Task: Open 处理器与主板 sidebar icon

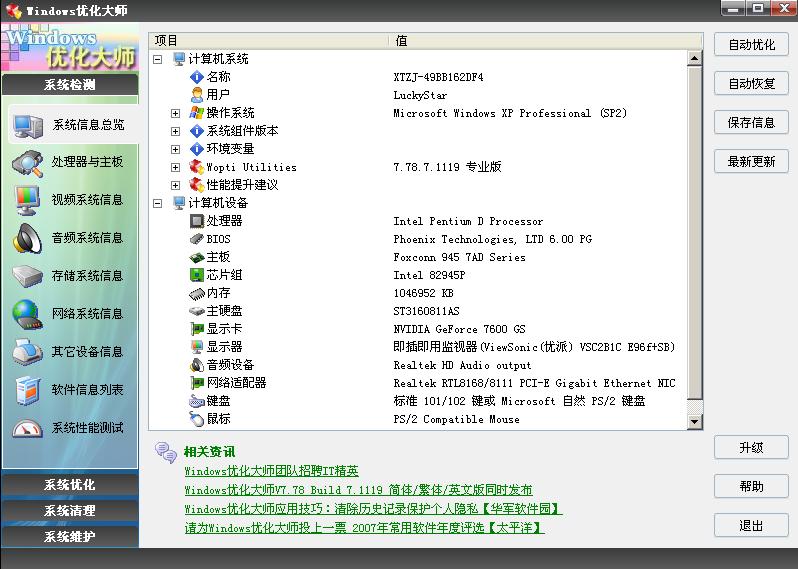Action: click(27, 162)
